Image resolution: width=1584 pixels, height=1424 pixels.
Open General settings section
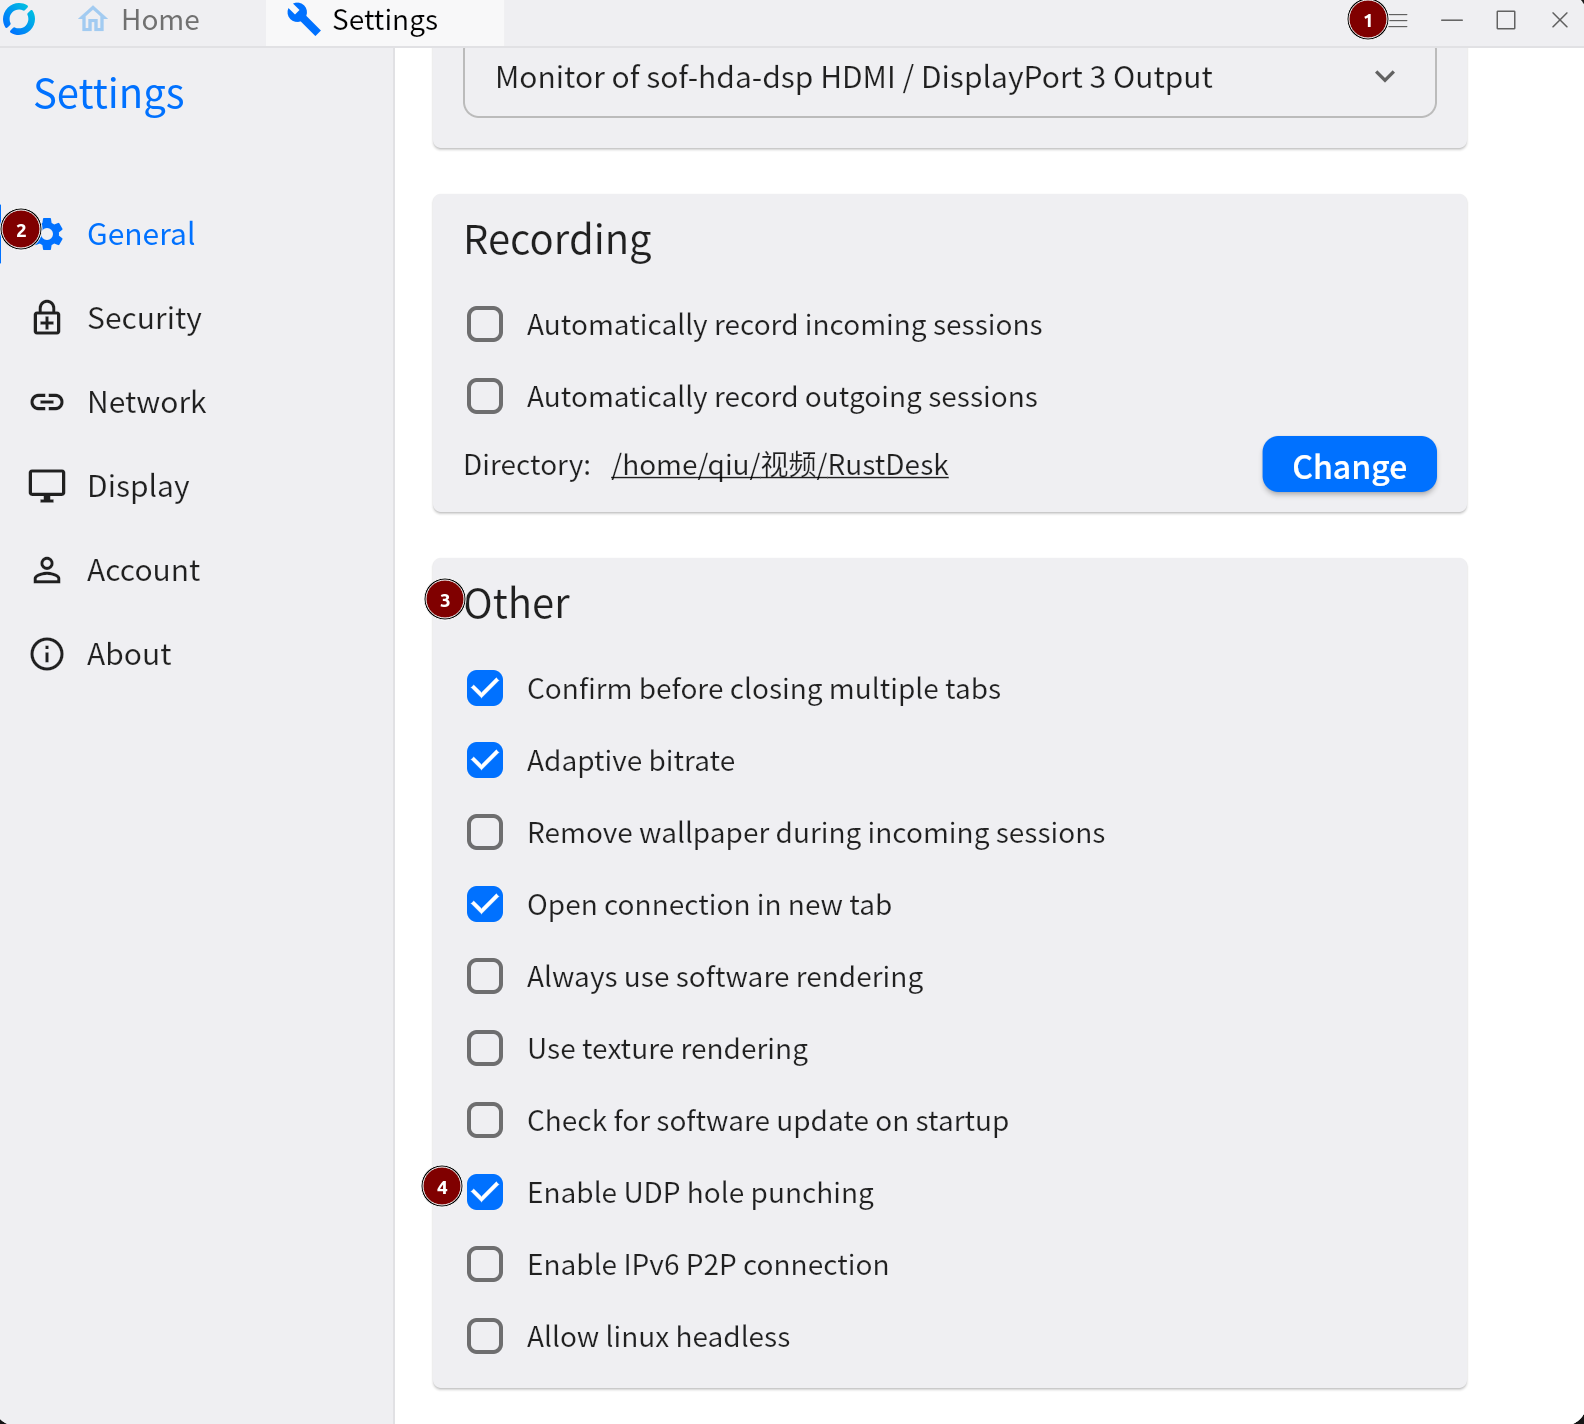tap(141, 234)
